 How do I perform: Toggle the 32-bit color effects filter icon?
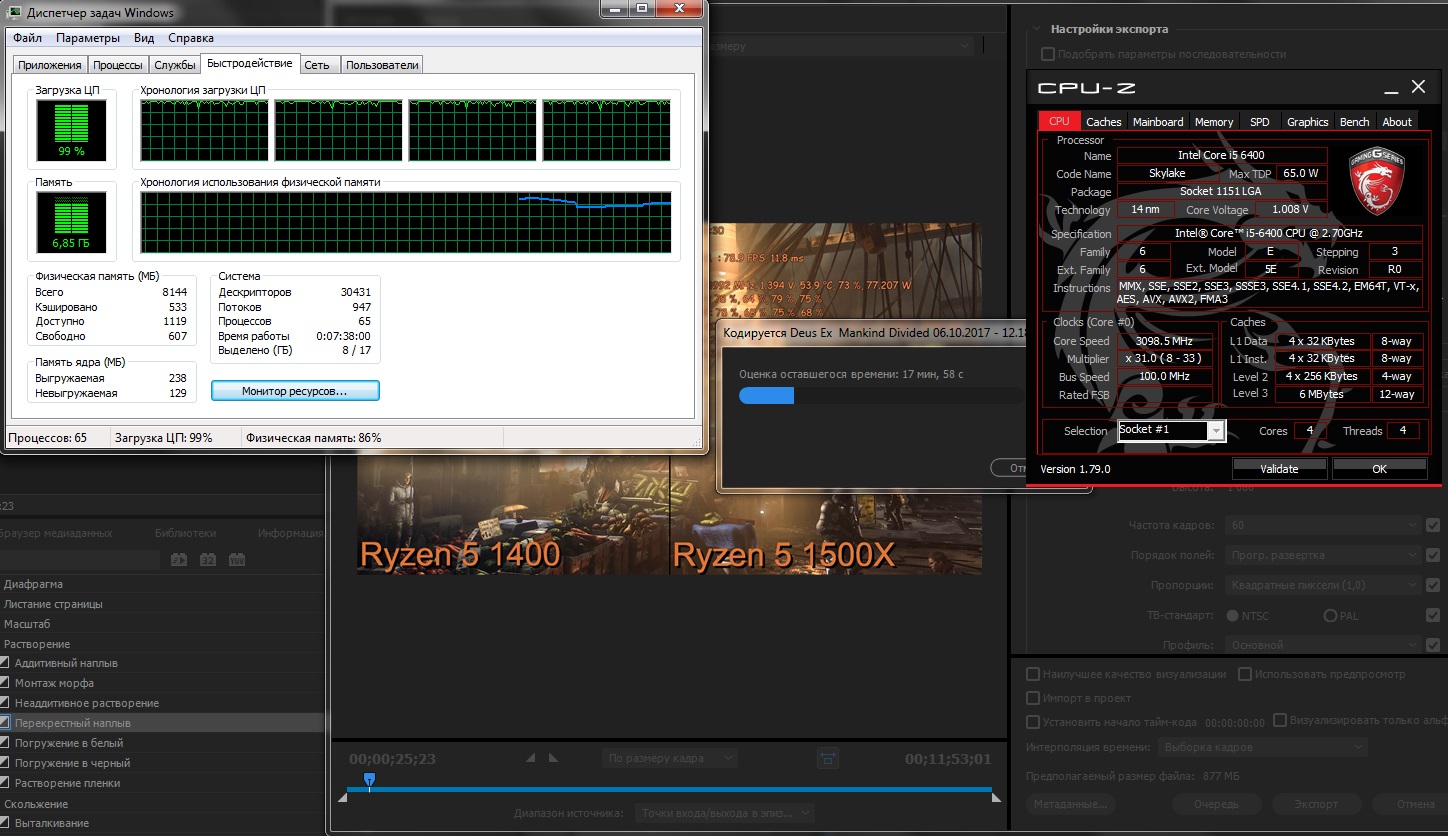tap(209, 560)
